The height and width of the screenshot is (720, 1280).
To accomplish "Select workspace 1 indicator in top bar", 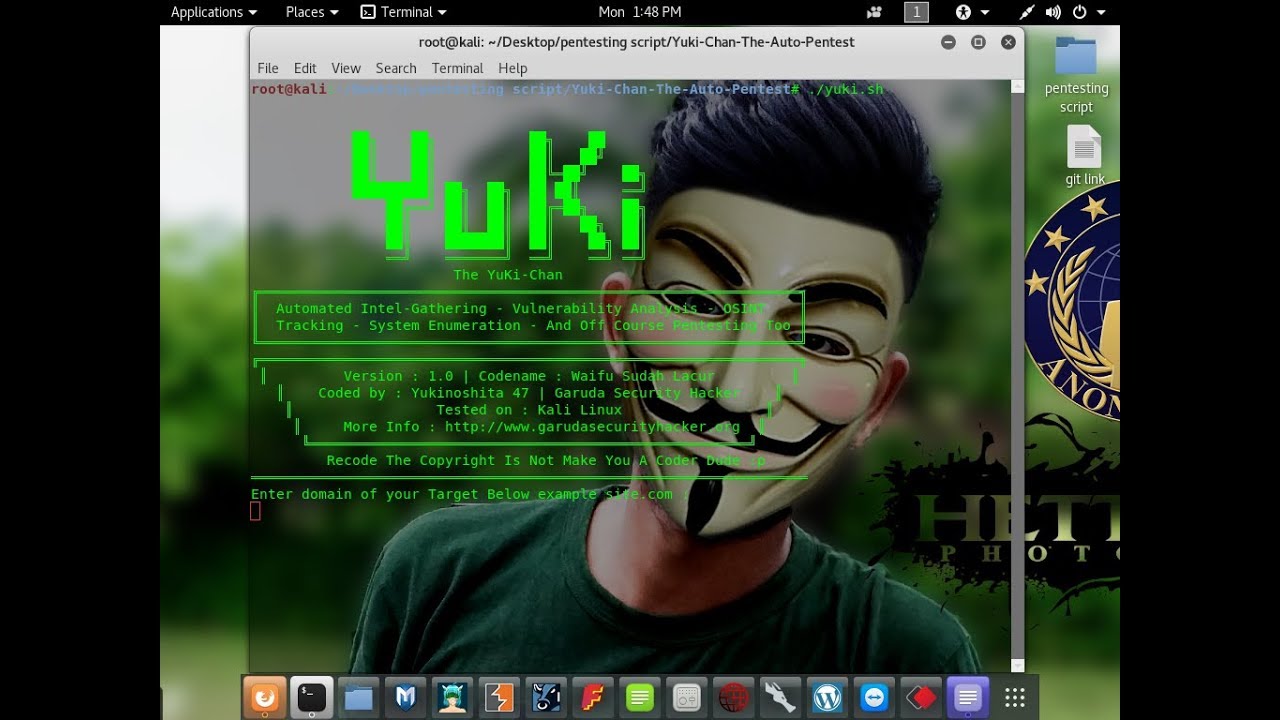I will tap(916, 12).
